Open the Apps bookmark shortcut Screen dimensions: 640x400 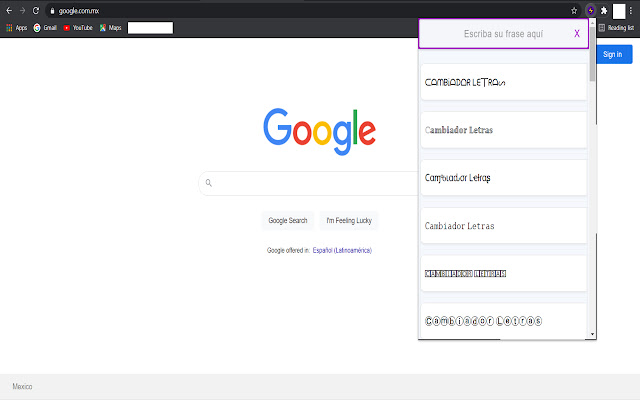(x=16, y=28)
